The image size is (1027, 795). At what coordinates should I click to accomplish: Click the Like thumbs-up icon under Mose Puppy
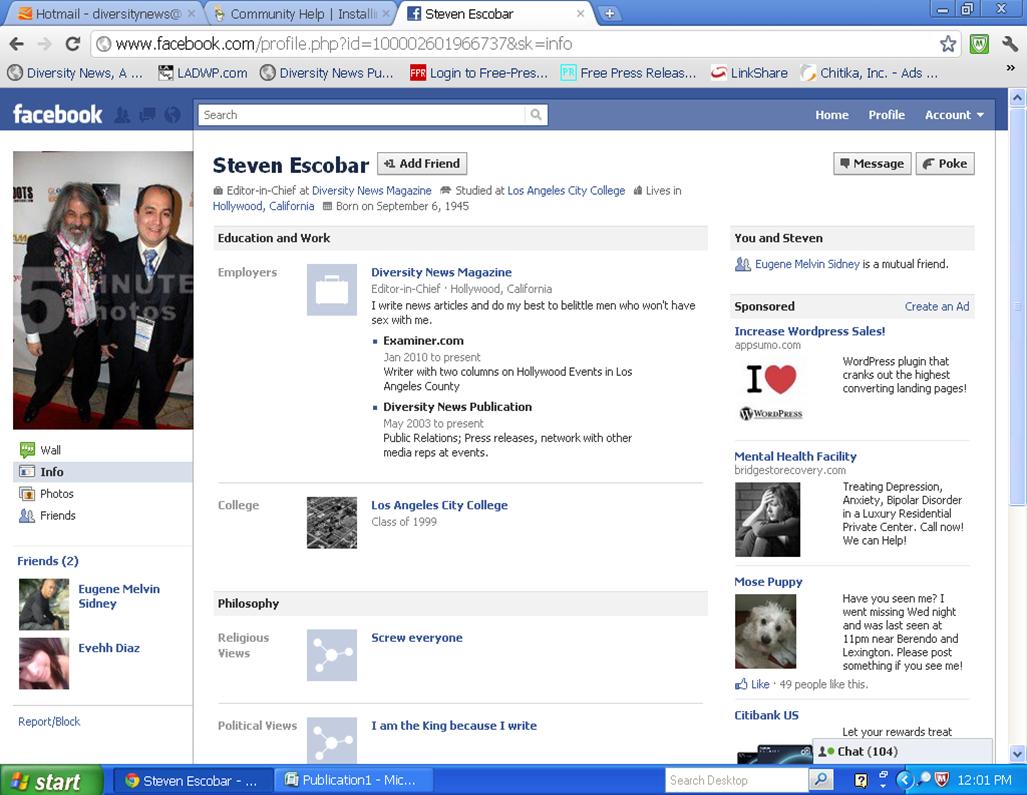pos(741,684)
